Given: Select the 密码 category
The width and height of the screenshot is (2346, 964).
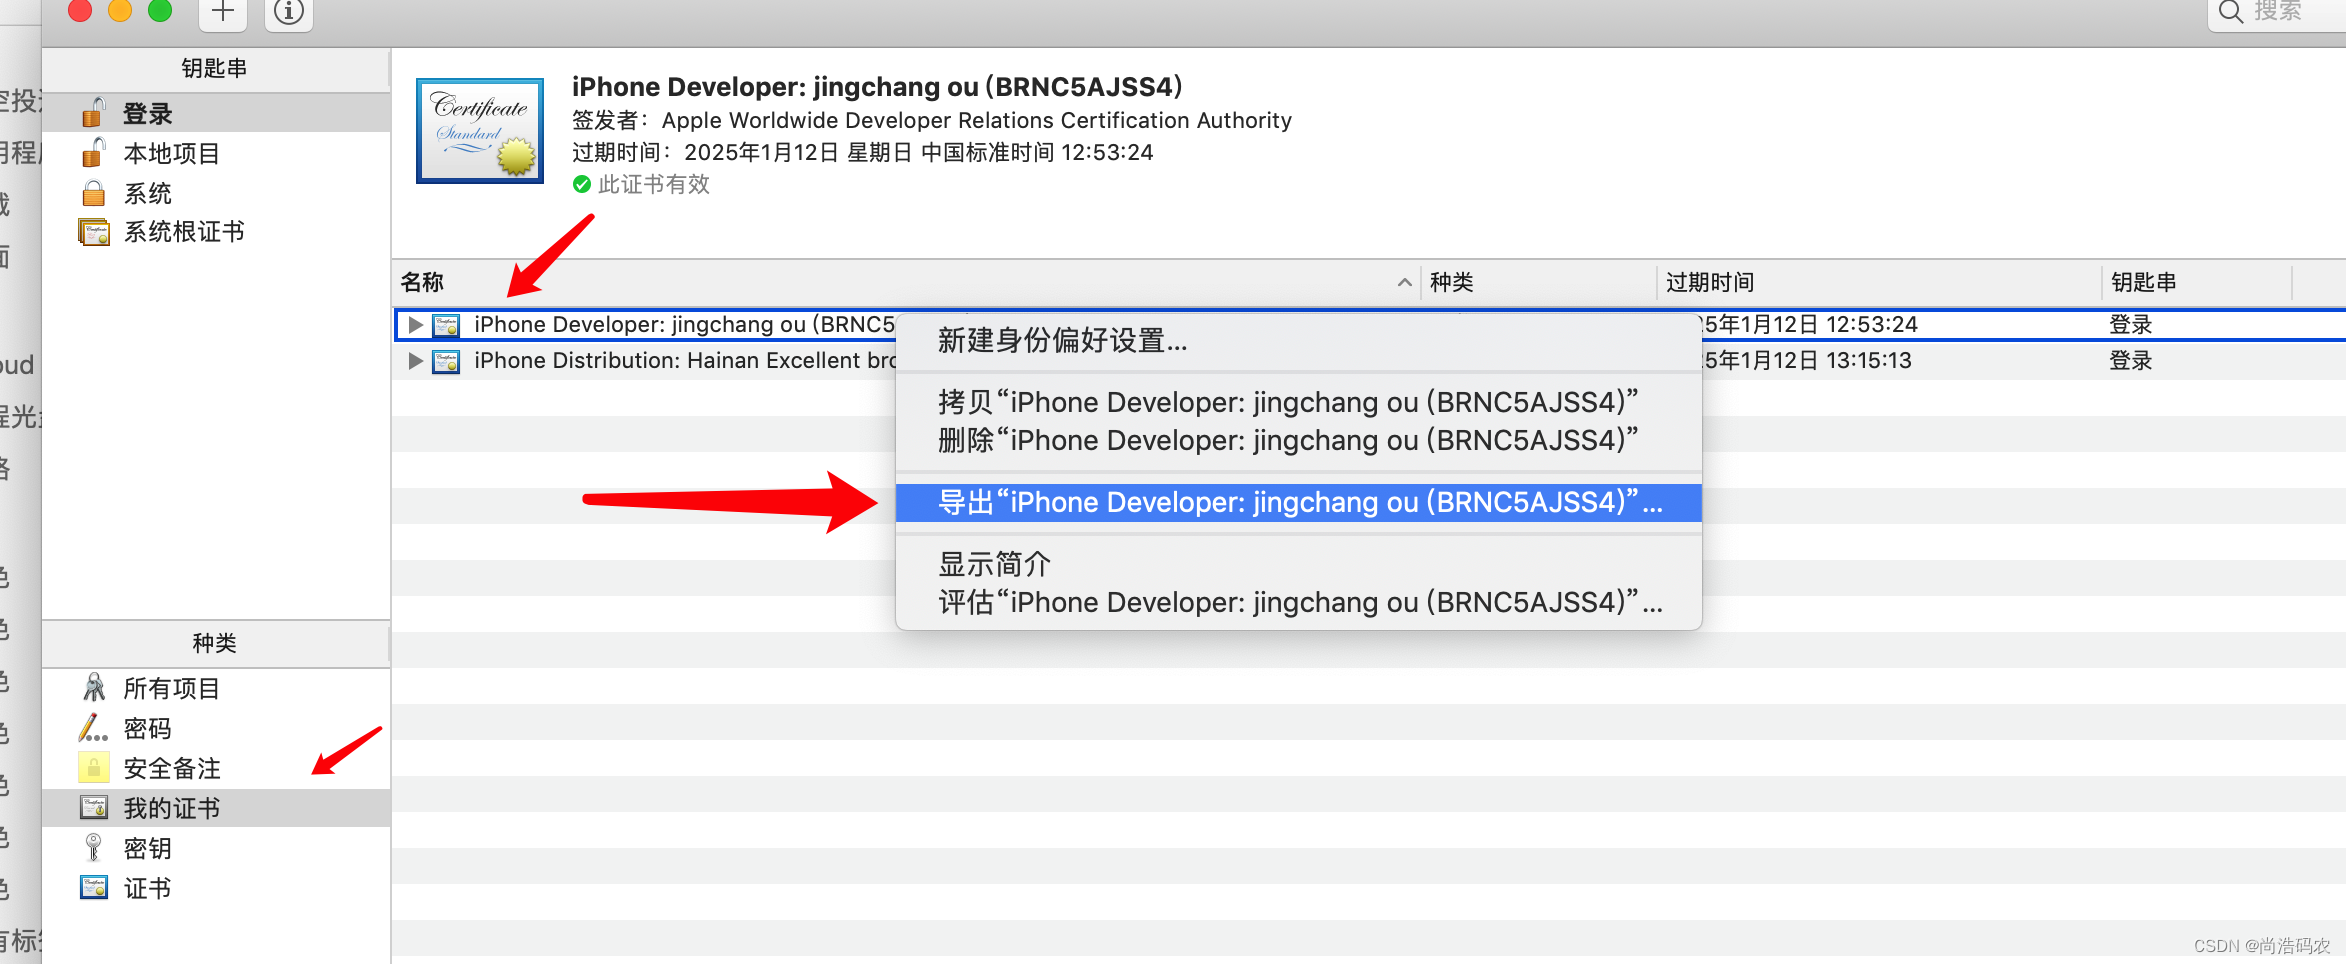Looking at the screenshot, I should pos(146,727).
